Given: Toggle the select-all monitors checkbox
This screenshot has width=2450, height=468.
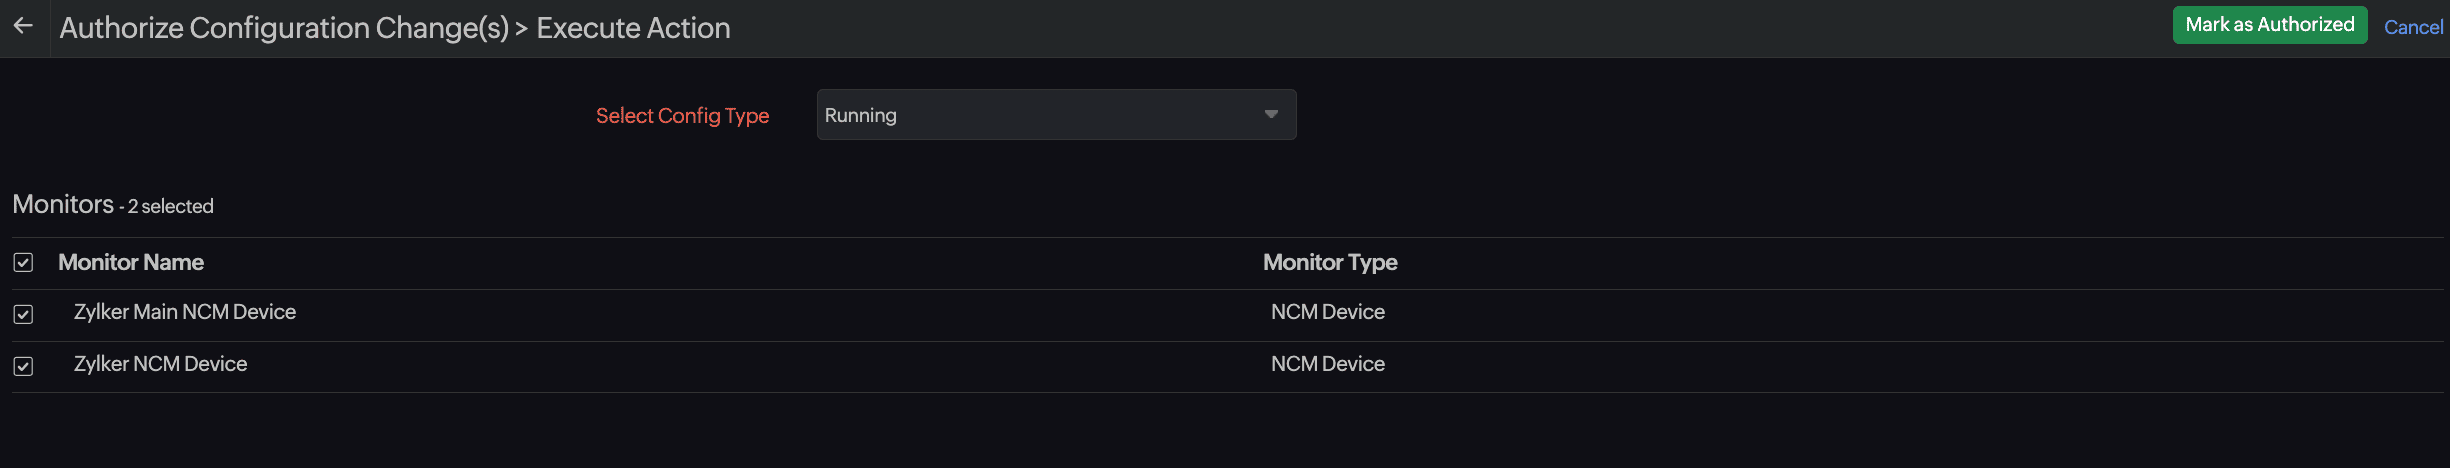Looking at the screenshot, I should pyautogui.click(x=23, y=262).
